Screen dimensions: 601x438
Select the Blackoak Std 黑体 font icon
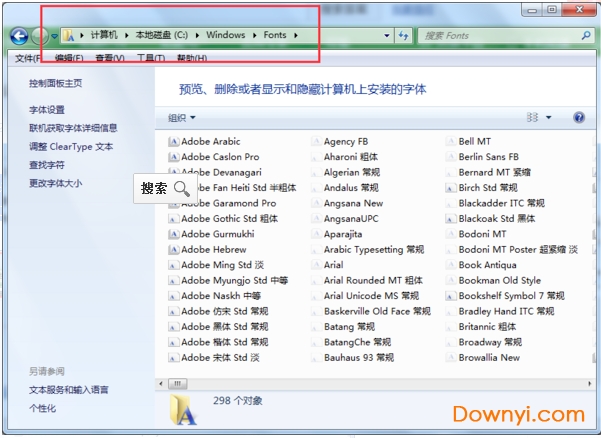pyautogui.click(x=451, y=219)
